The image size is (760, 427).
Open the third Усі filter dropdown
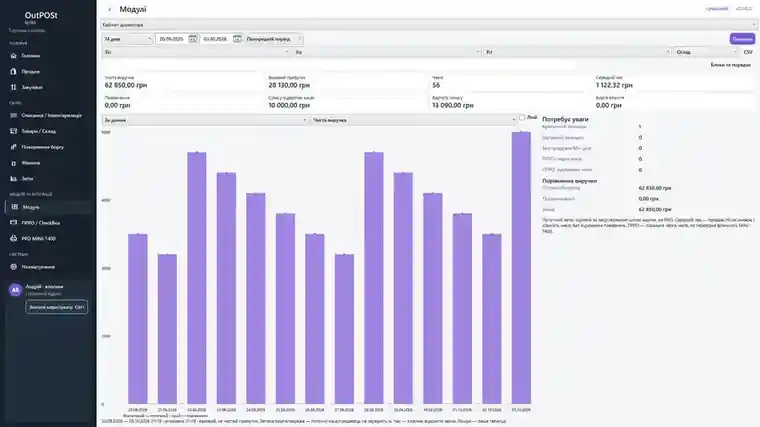(577, 52)
